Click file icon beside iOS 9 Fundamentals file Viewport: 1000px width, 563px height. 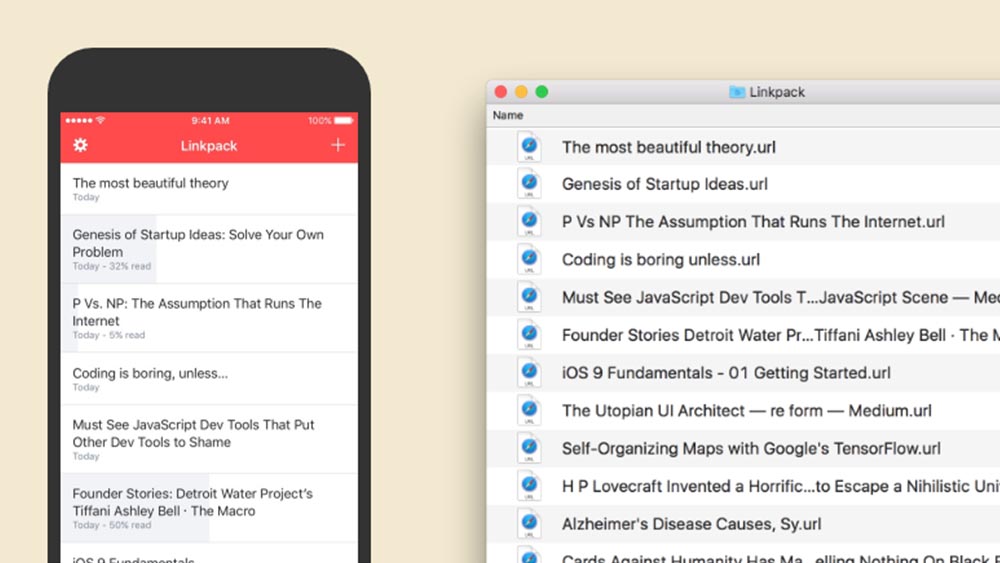(529, 373)
